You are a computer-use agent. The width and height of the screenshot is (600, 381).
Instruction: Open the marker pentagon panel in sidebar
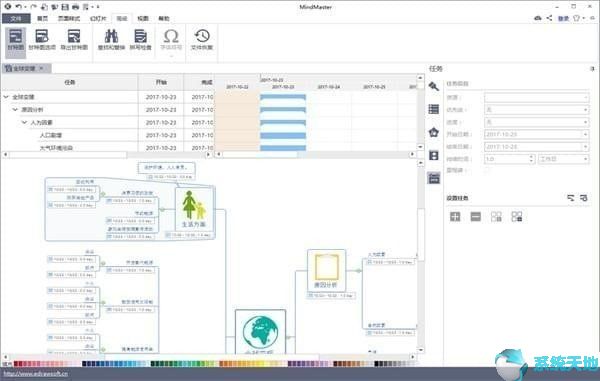(434, 132)
